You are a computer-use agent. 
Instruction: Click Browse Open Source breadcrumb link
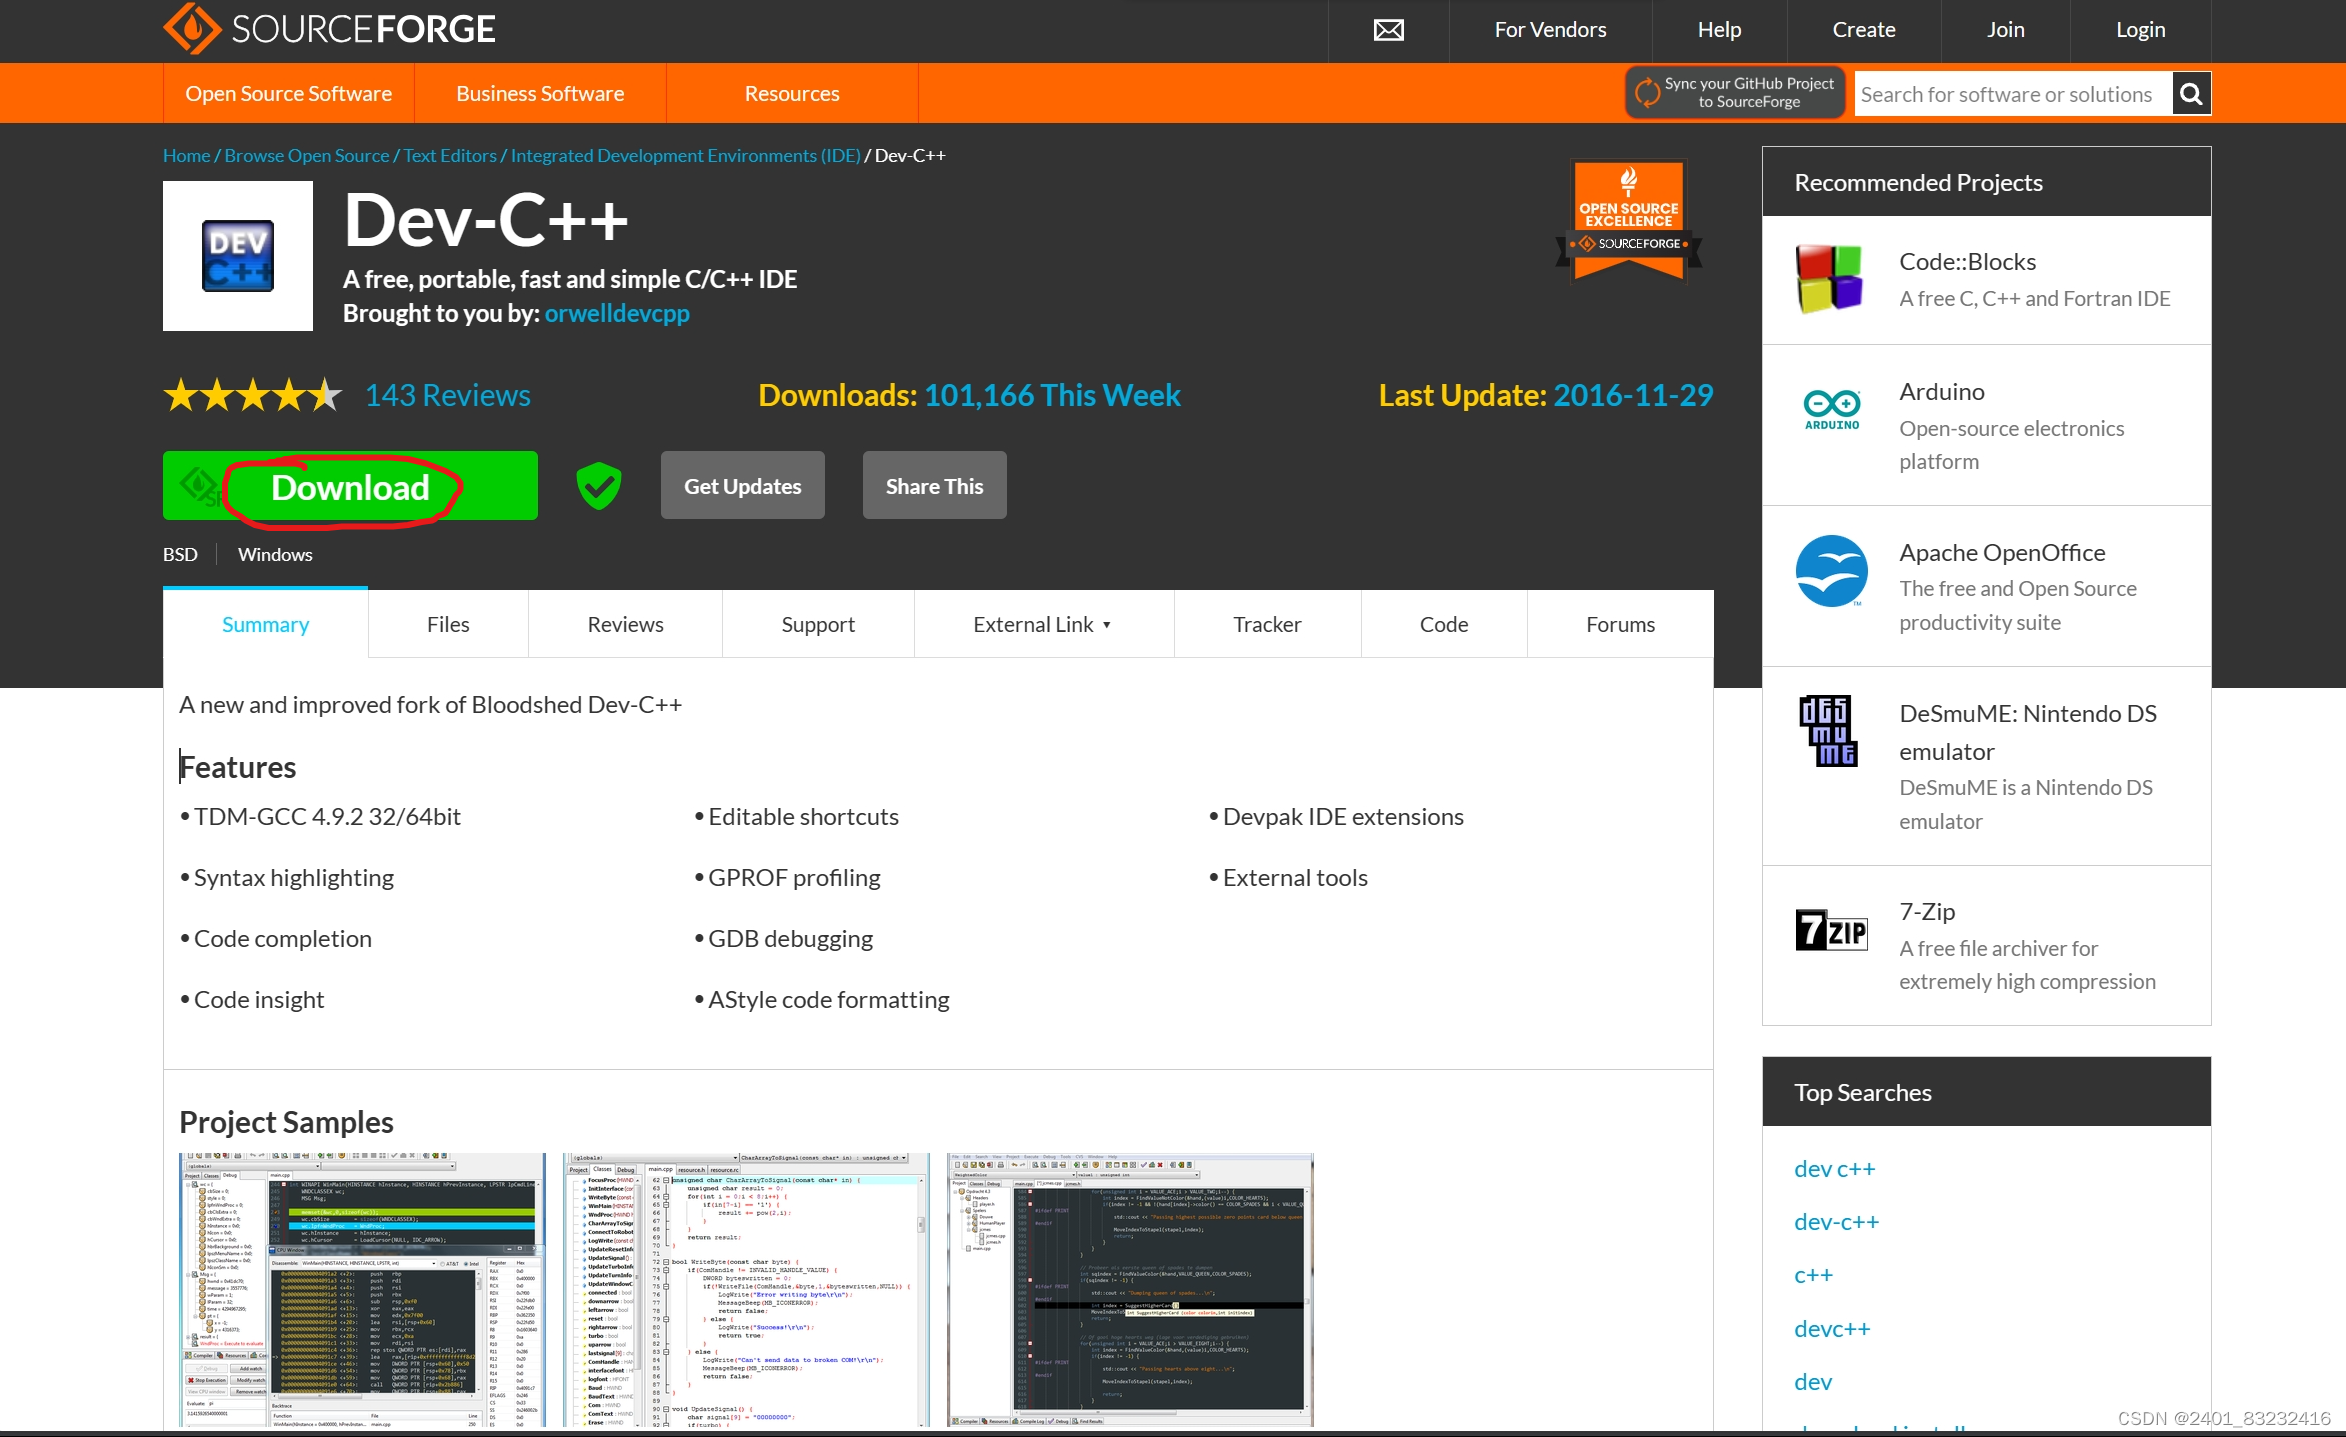pyautogui.click(x=307, y=156)
